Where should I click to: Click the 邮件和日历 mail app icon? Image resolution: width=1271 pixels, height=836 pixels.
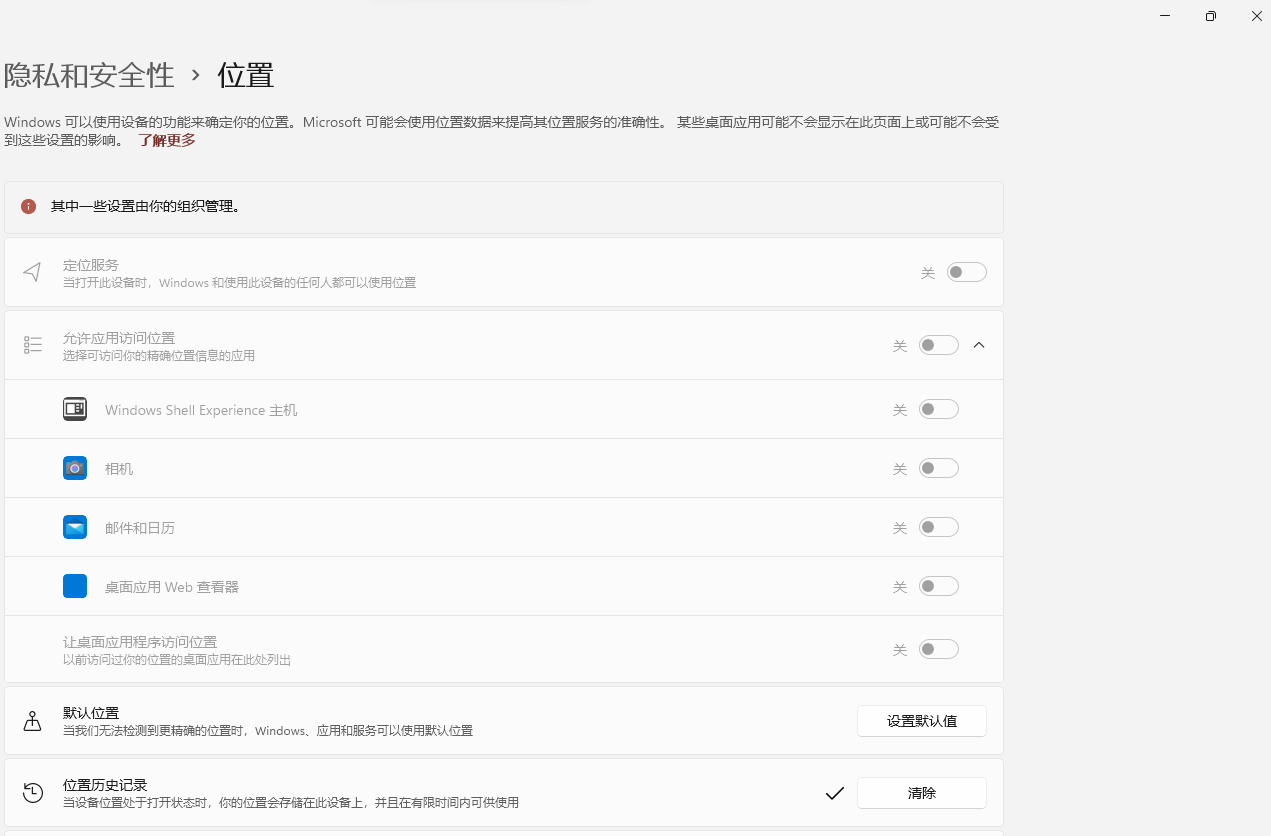[75, 527]
